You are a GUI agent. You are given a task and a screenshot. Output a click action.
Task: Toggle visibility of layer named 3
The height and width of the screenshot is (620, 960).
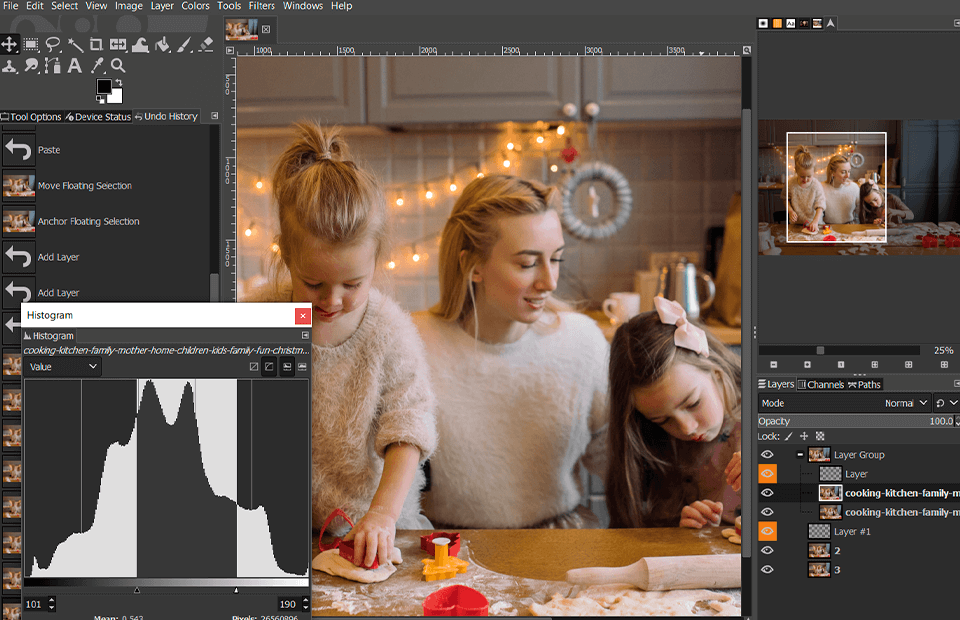(x=767, y=569)
